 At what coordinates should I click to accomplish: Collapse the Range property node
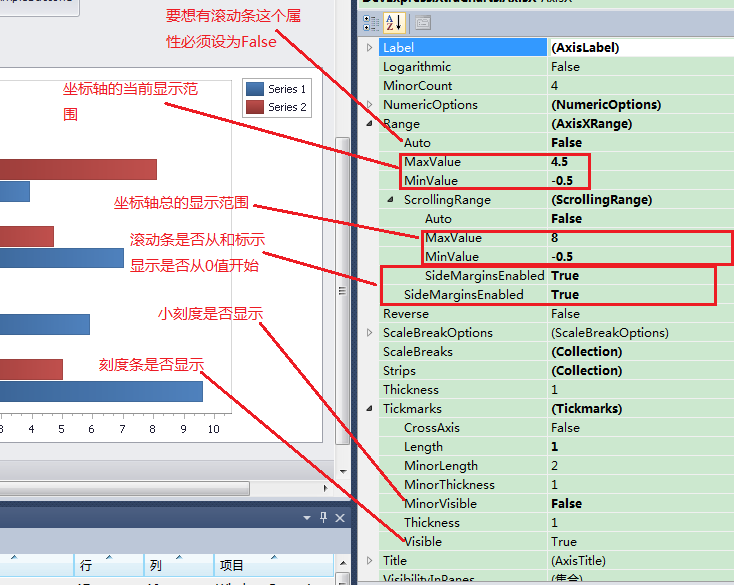point(369,124)
